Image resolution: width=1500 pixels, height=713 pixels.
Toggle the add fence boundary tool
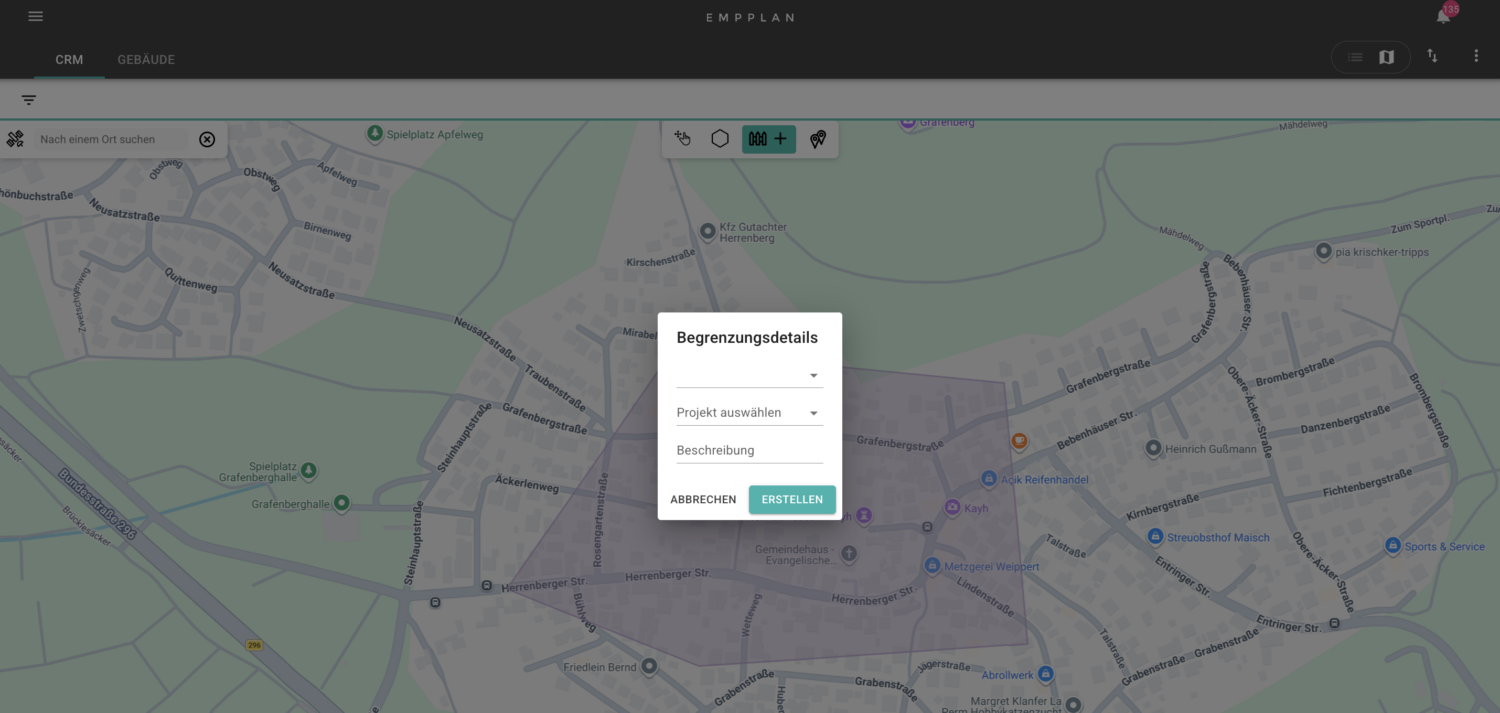768,139
